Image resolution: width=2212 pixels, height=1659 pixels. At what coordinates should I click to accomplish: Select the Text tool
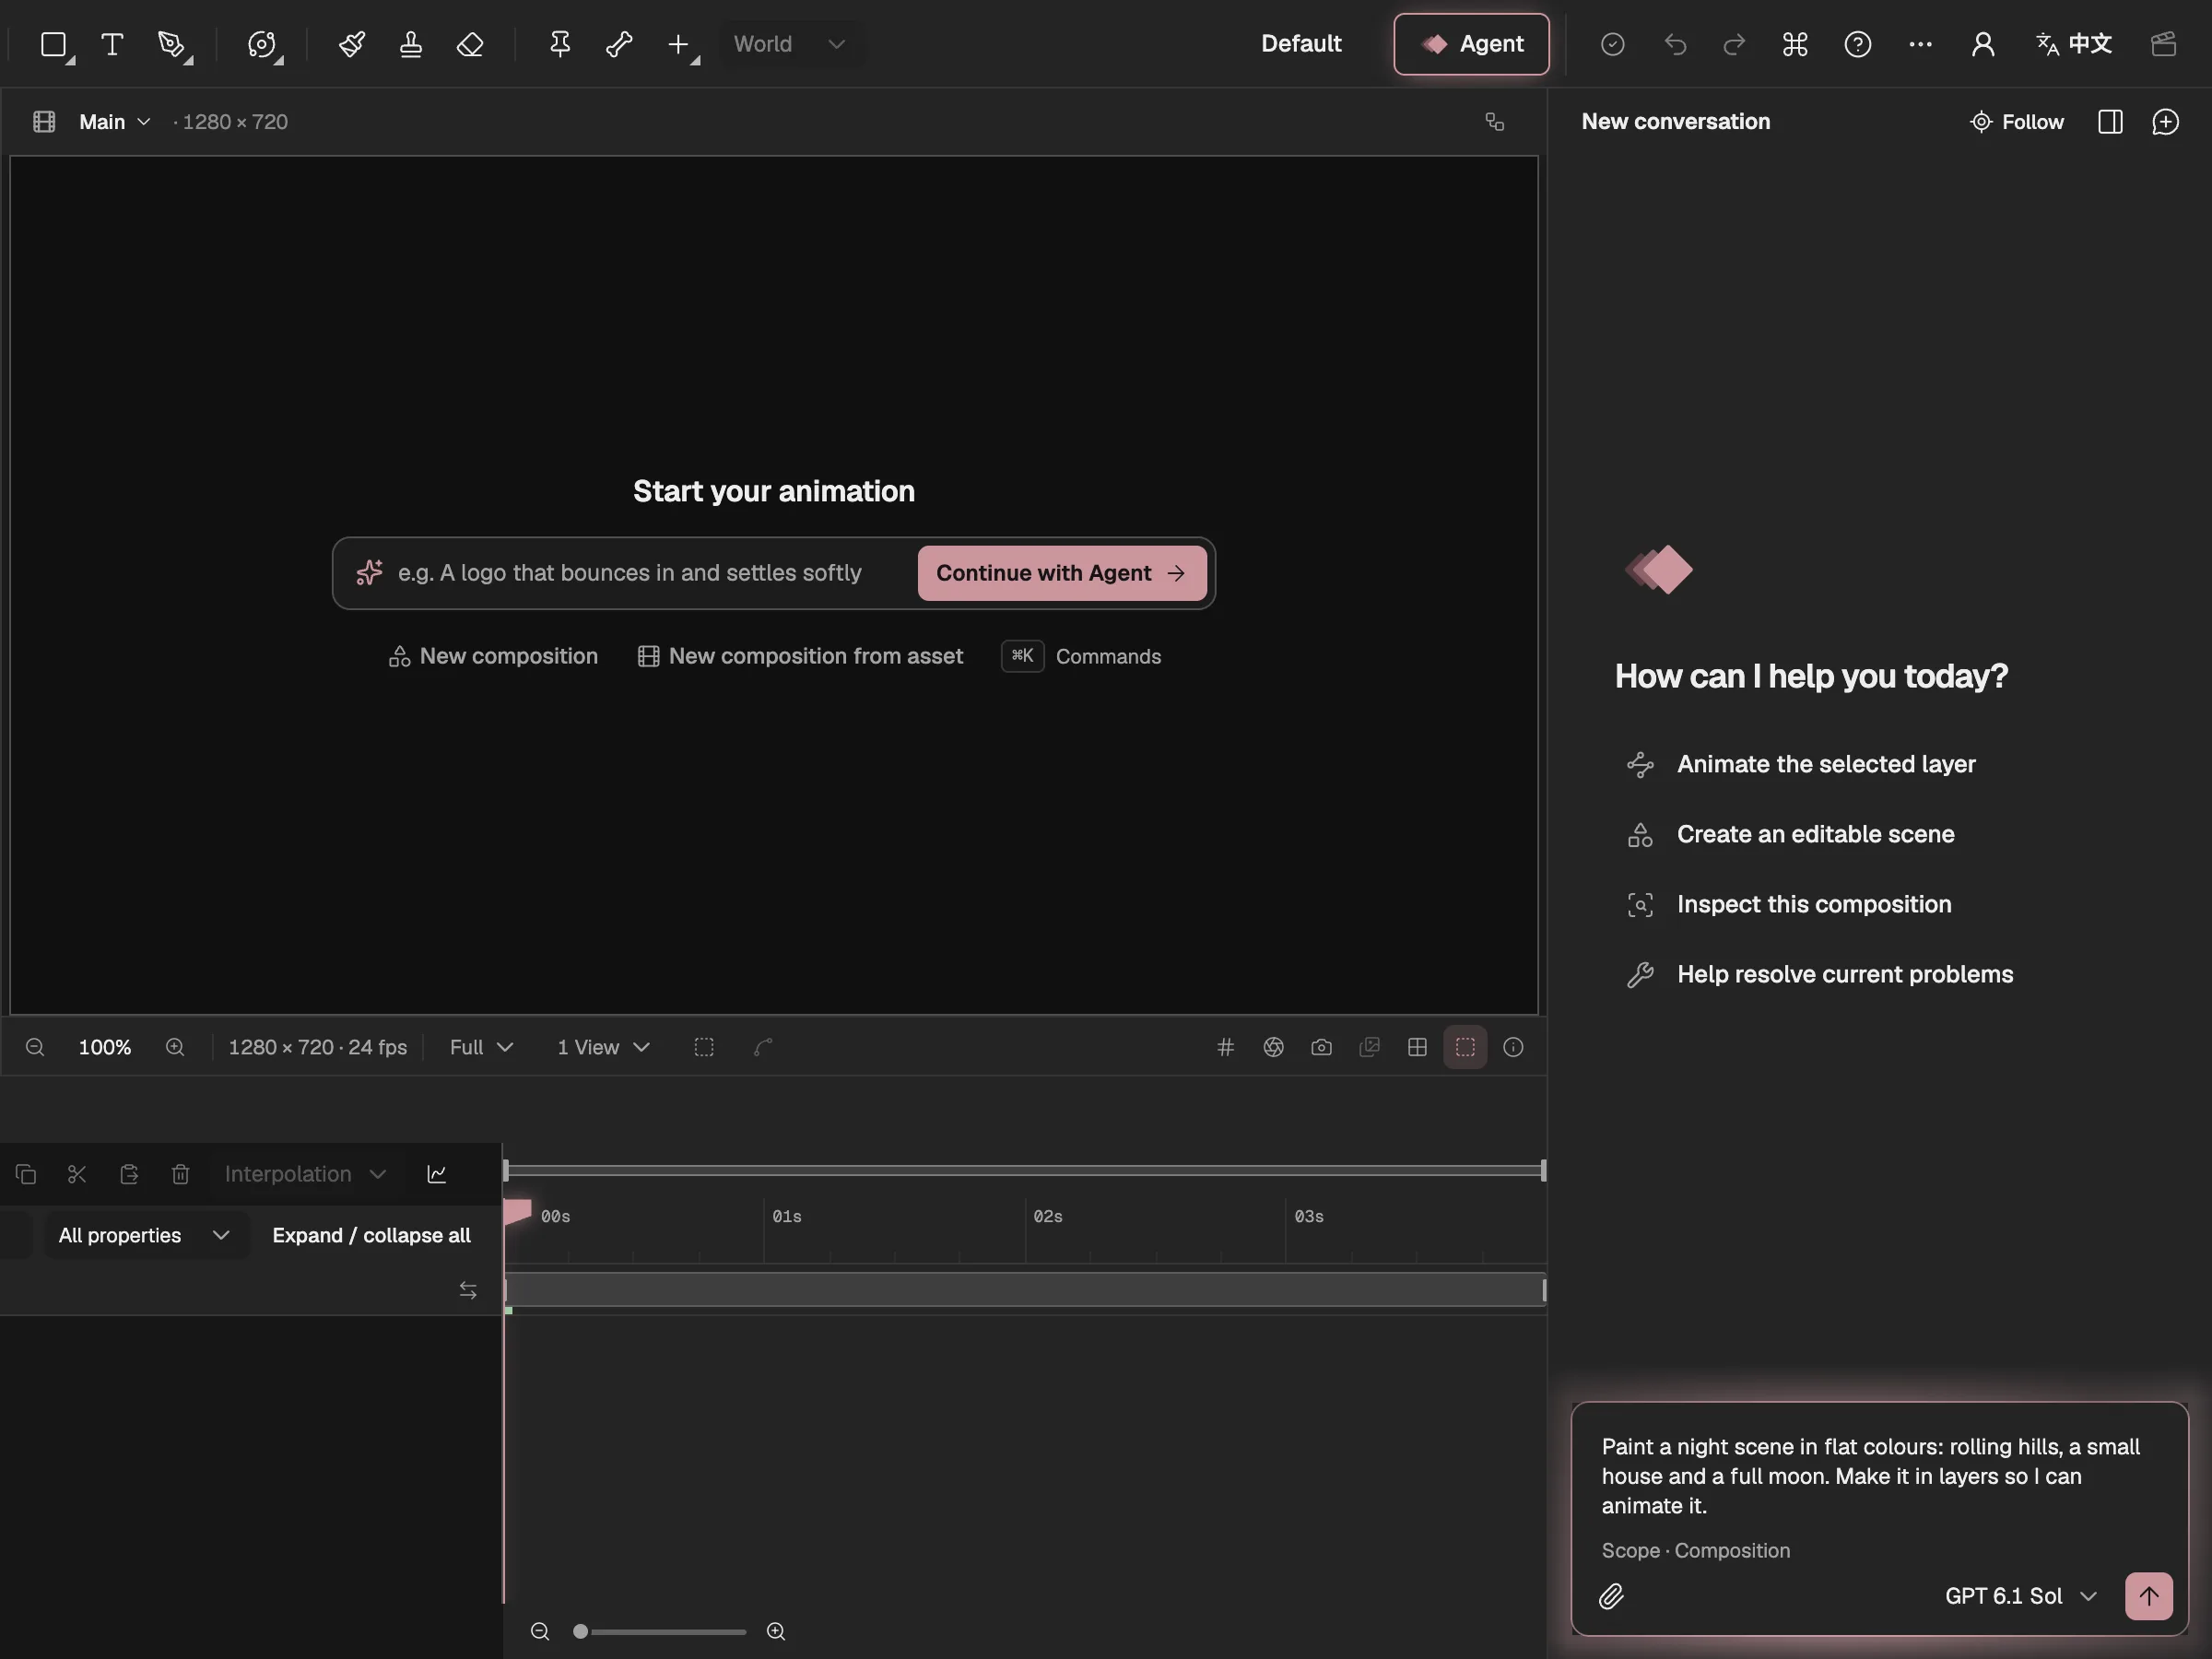tap(112, 44)
